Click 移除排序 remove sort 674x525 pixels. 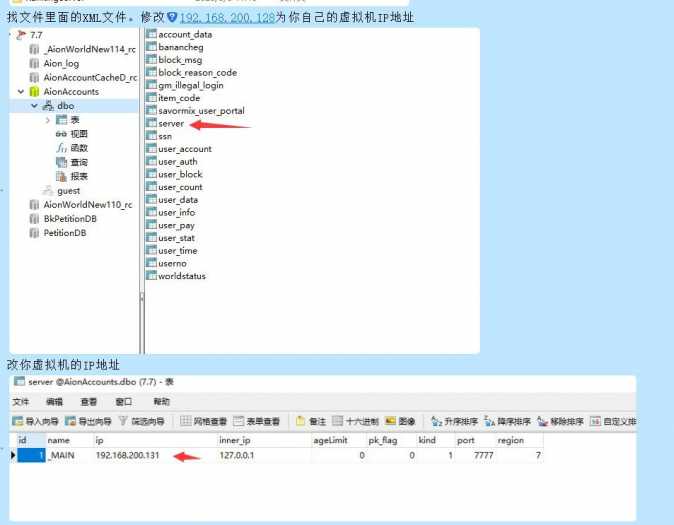click(x=561, y=421)
